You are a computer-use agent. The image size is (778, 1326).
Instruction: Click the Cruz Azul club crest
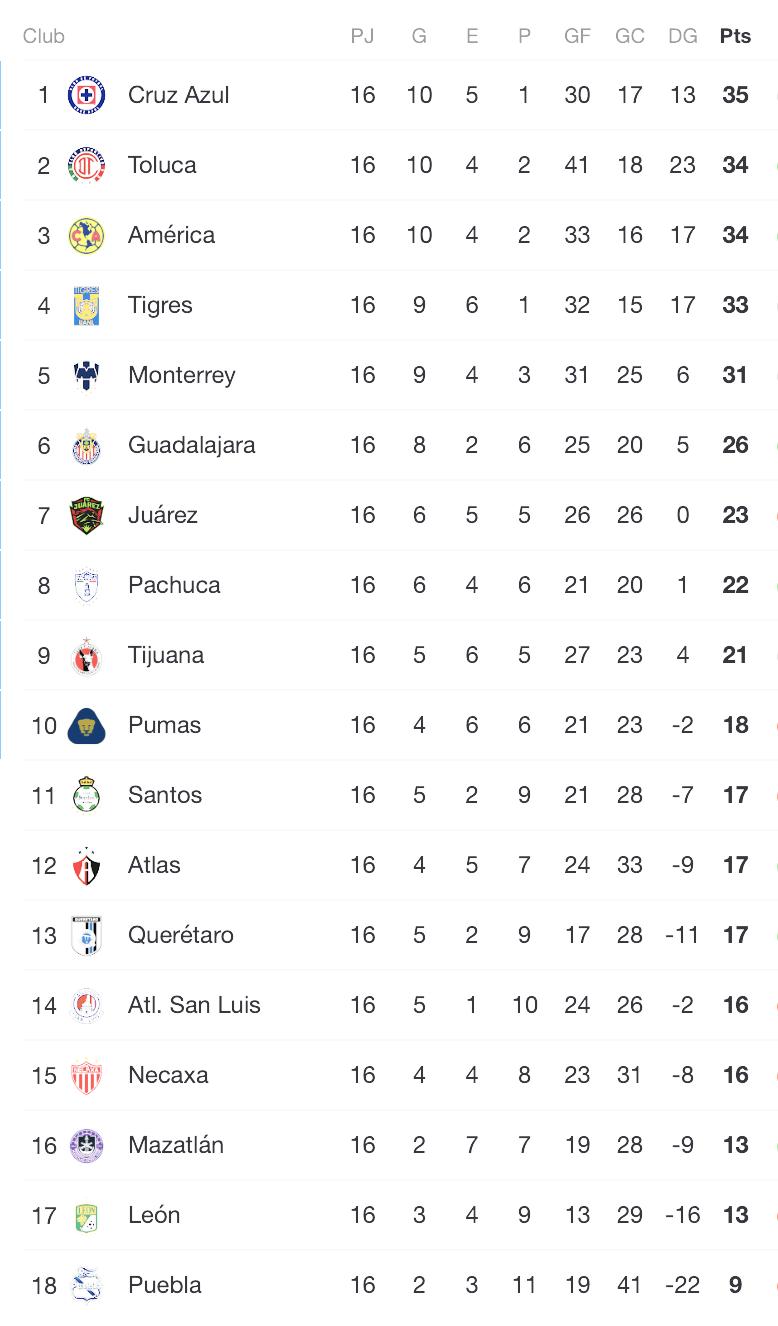[87, 95]
